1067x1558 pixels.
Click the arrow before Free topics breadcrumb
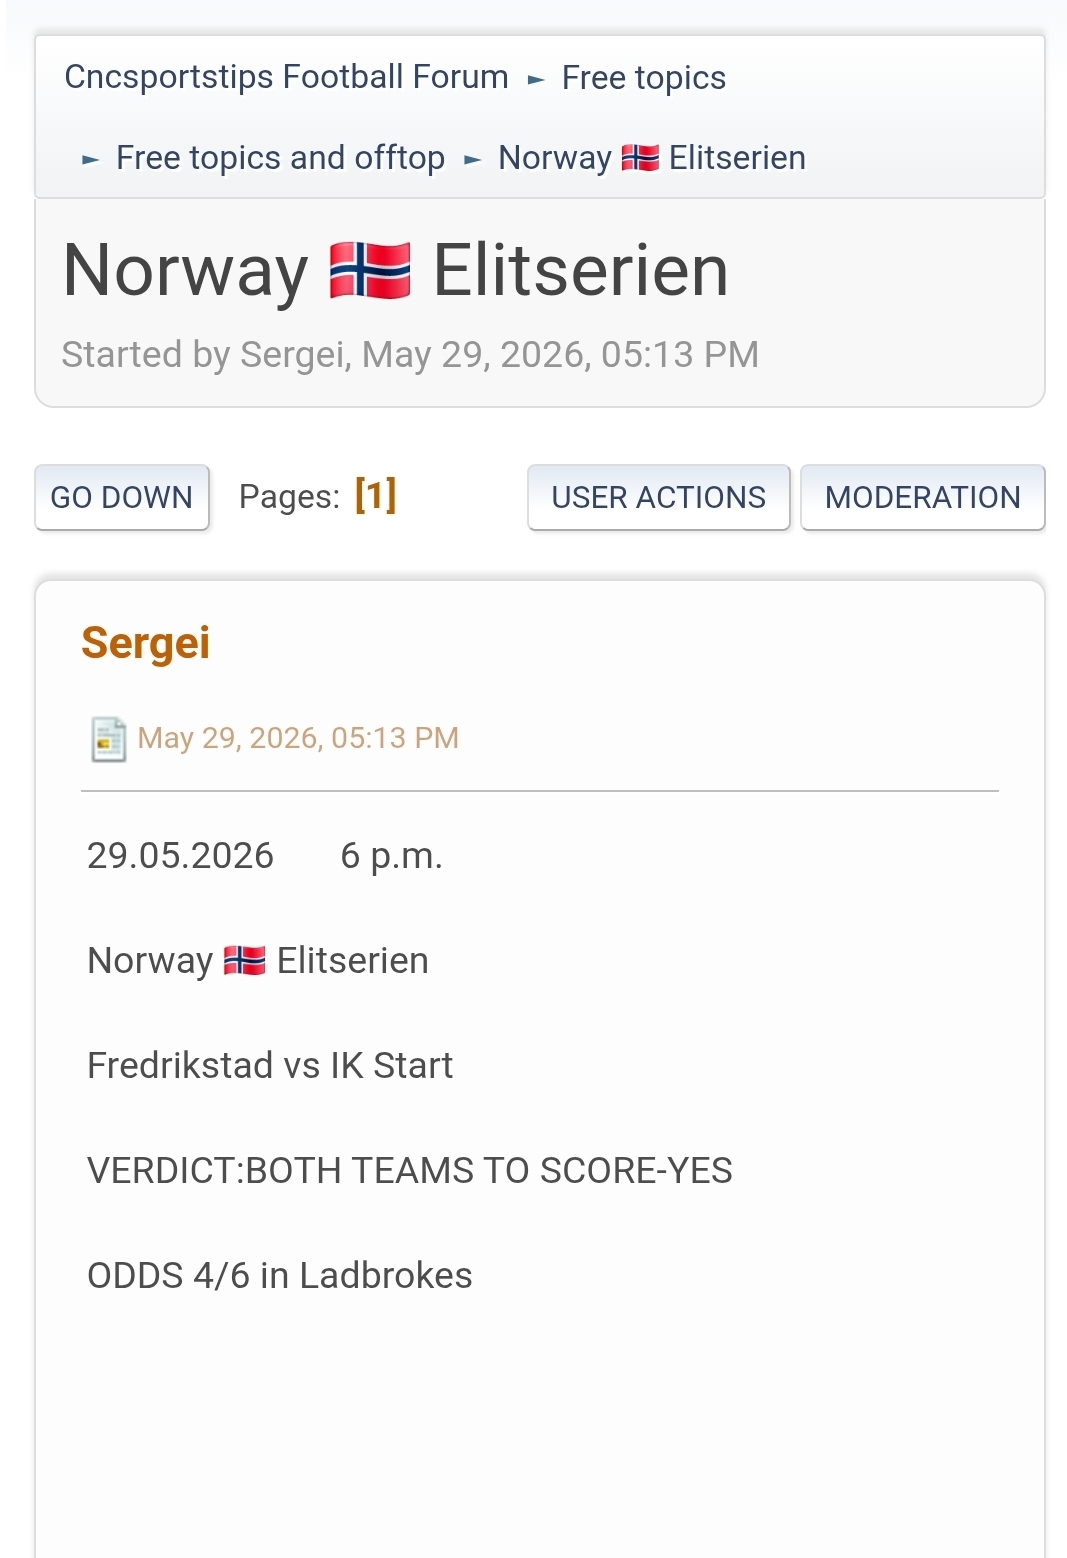[536, 79]
